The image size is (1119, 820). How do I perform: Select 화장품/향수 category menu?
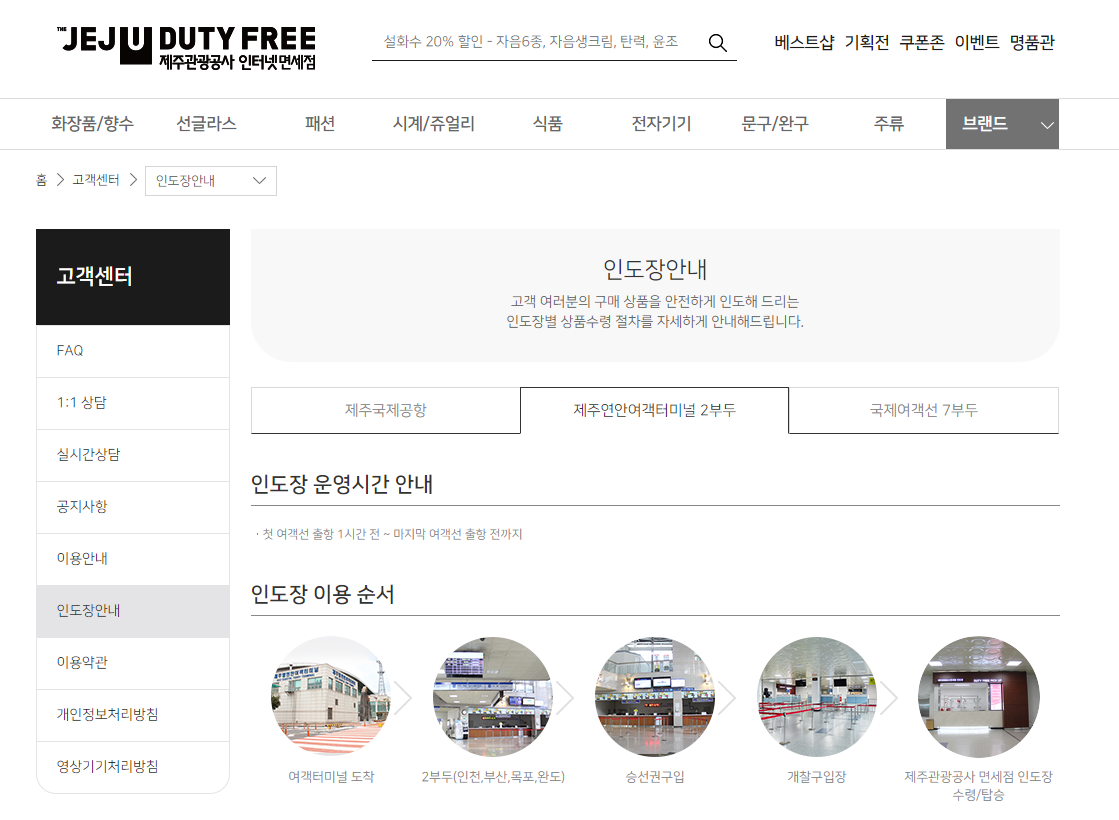(92, 123)
